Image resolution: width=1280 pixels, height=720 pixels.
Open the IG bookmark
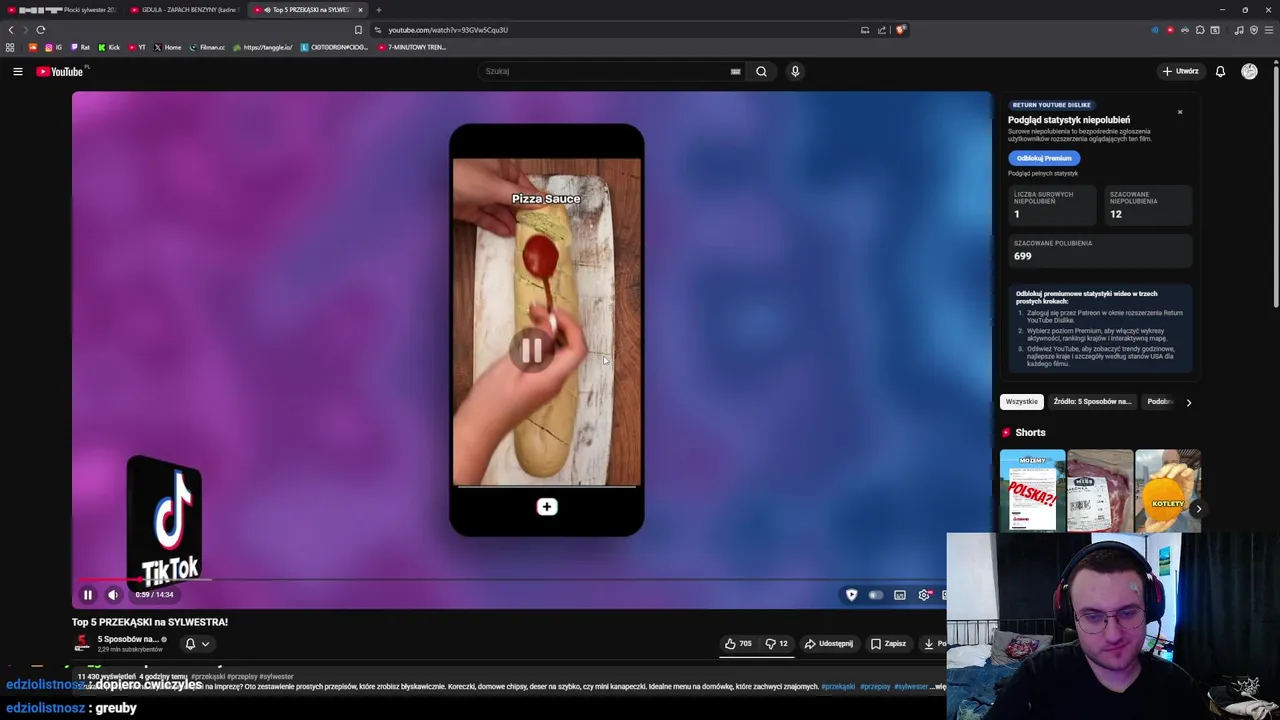coord(53,47)
